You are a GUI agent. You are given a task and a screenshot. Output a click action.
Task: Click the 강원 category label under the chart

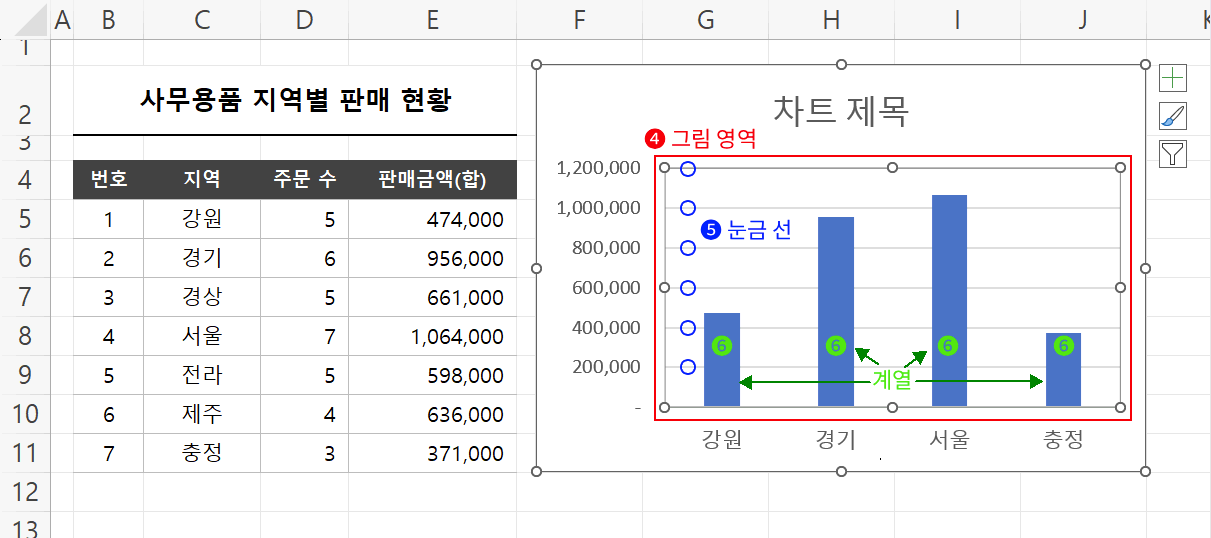[722, 439]
